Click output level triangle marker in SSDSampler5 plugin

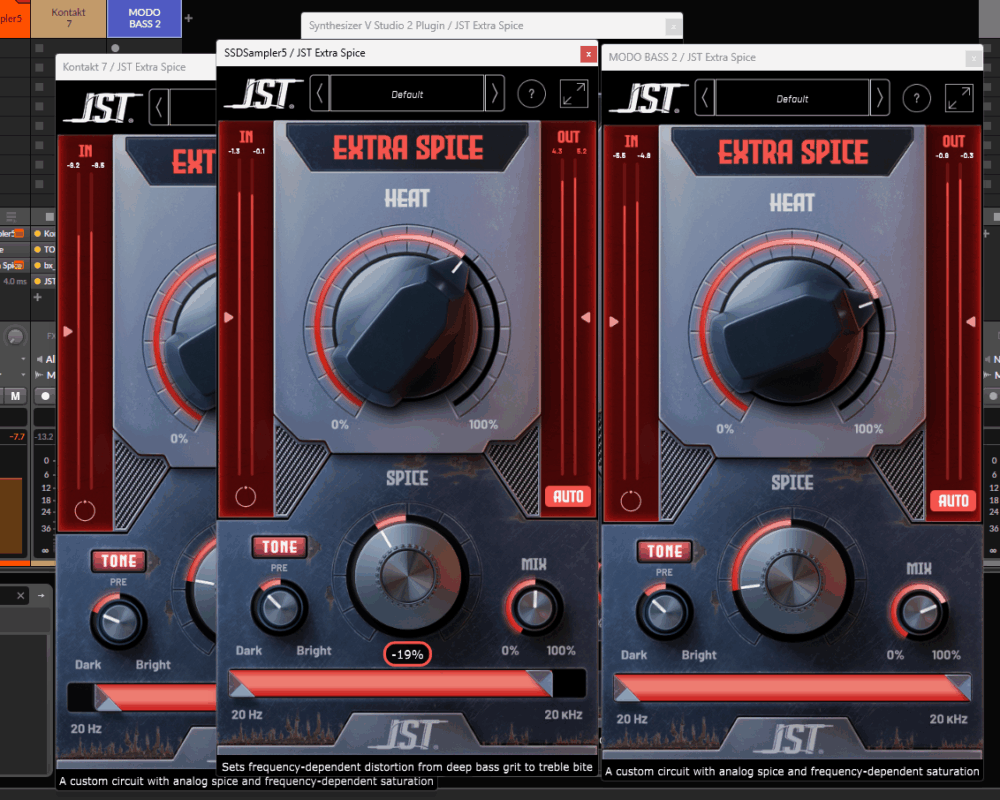coord(585,317)
